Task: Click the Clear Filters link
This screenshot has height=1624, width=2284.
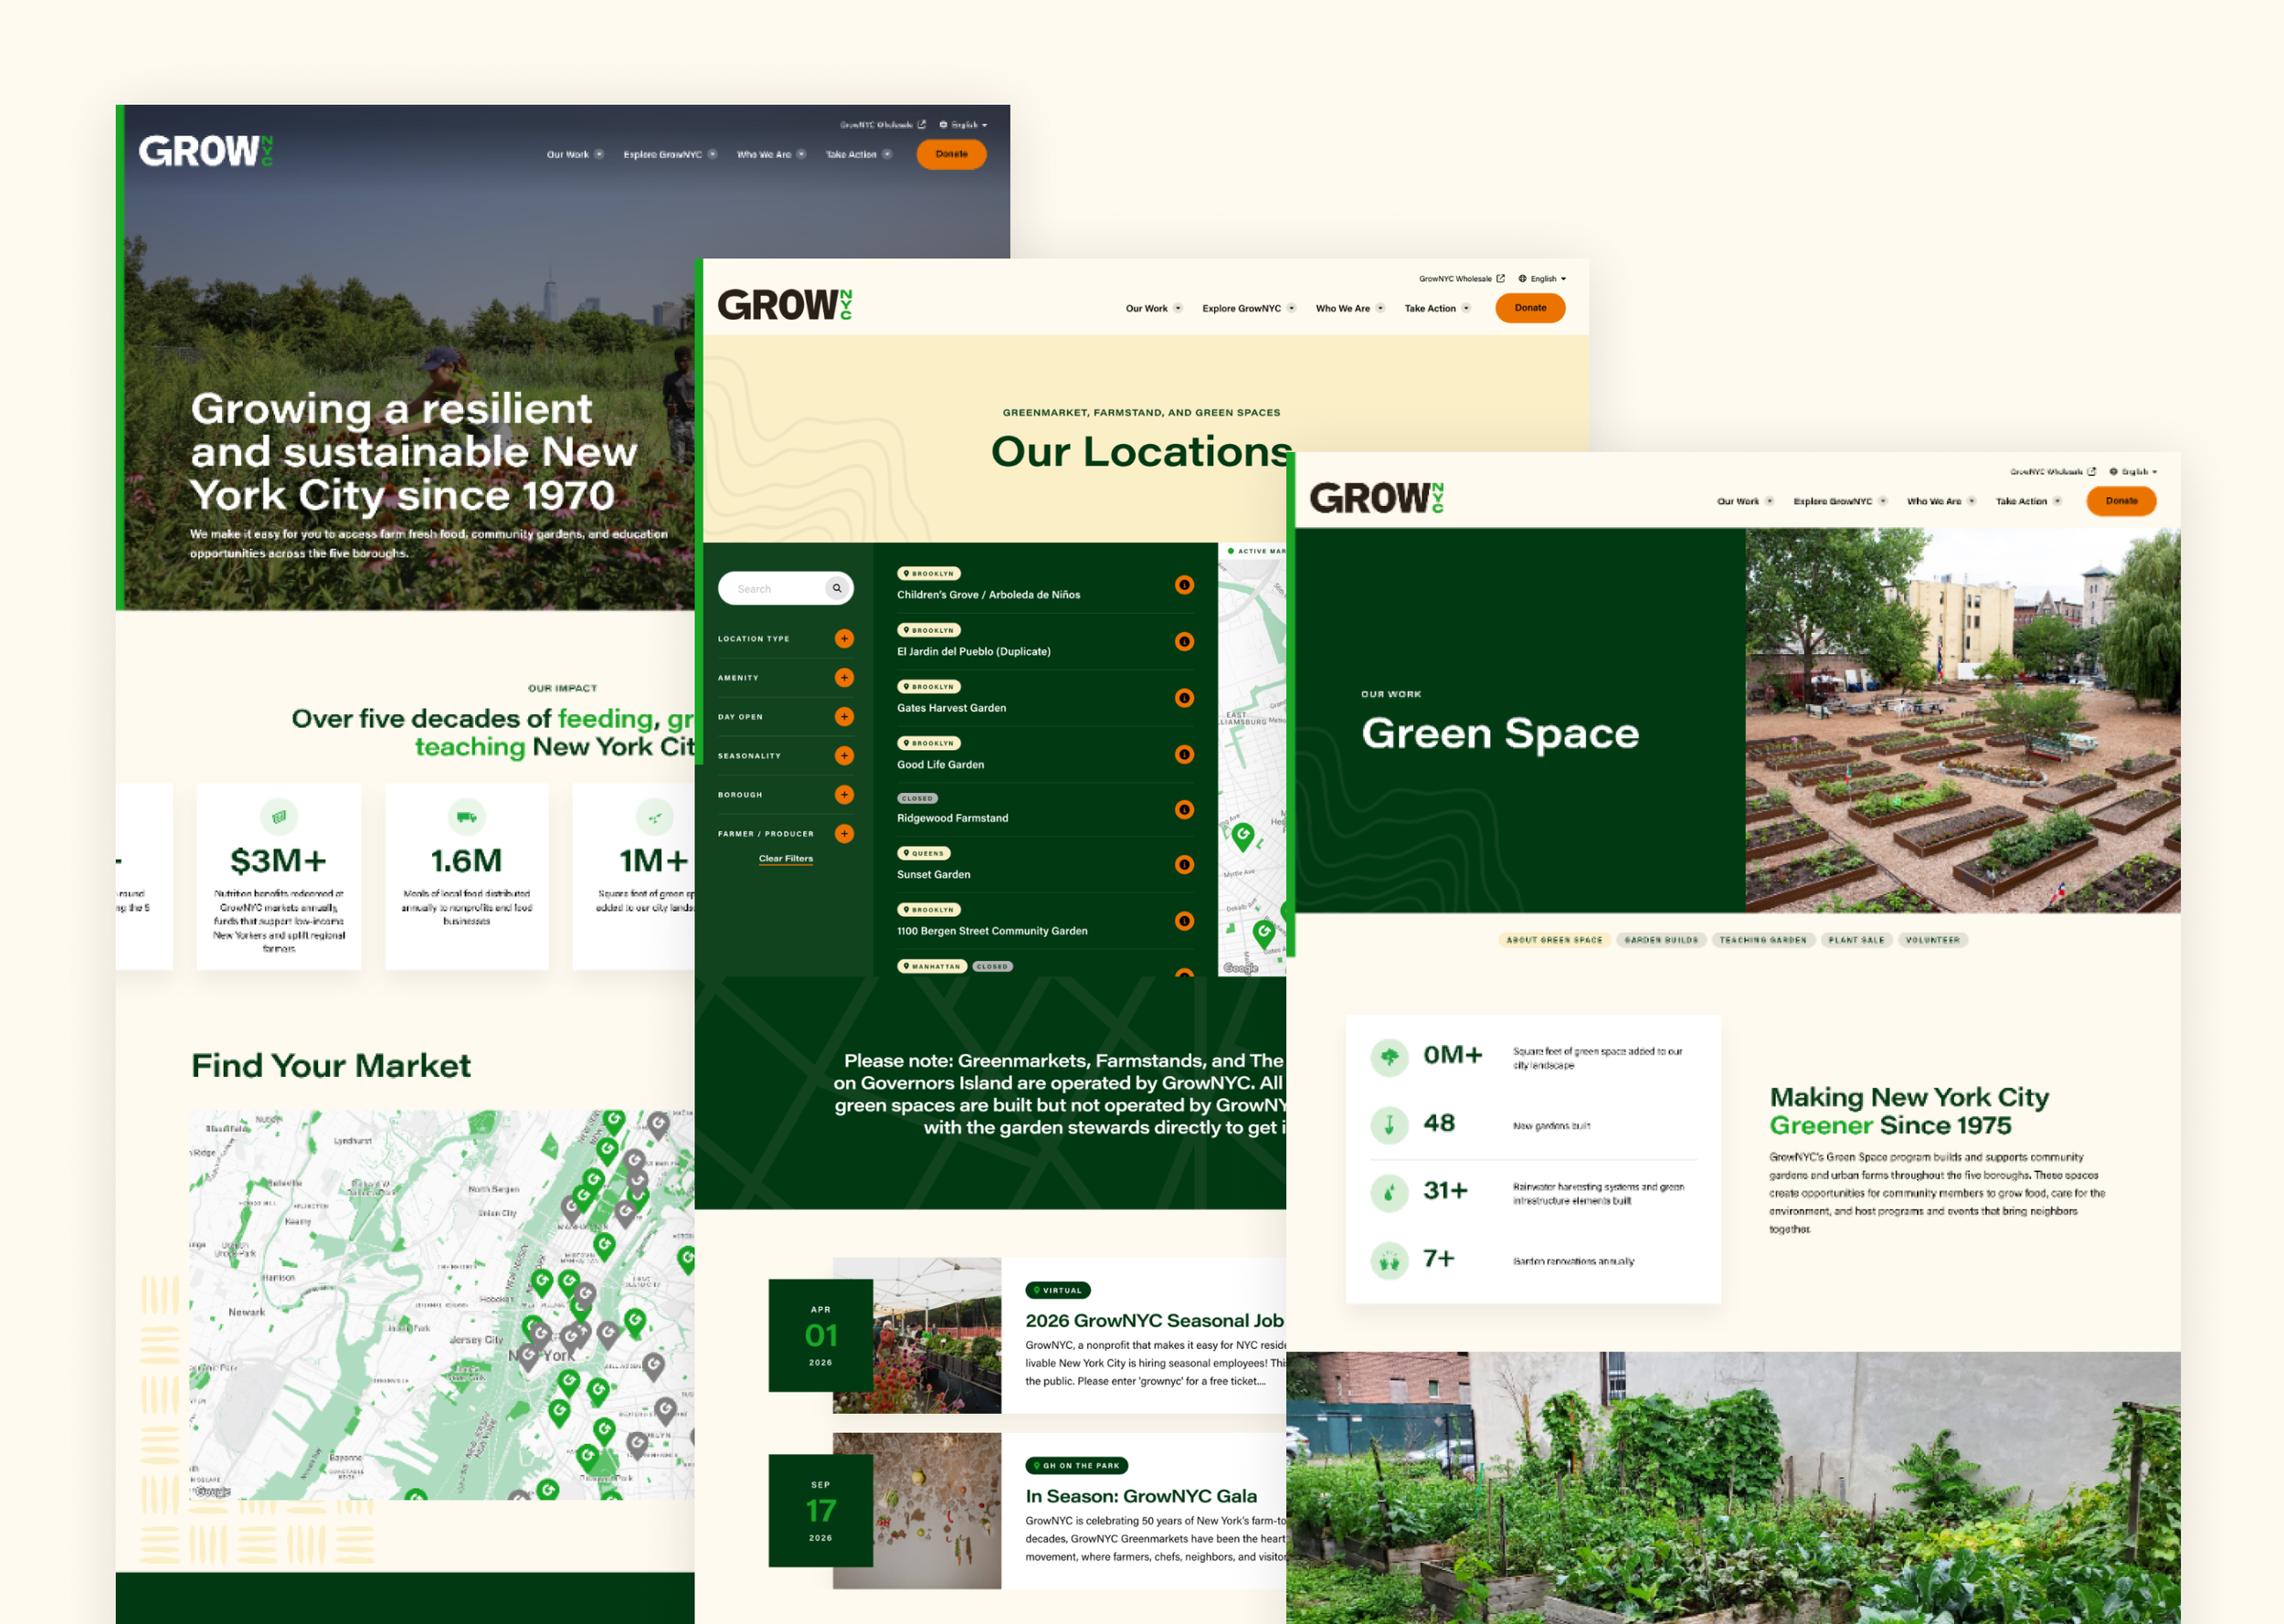Action: point(785,858)
